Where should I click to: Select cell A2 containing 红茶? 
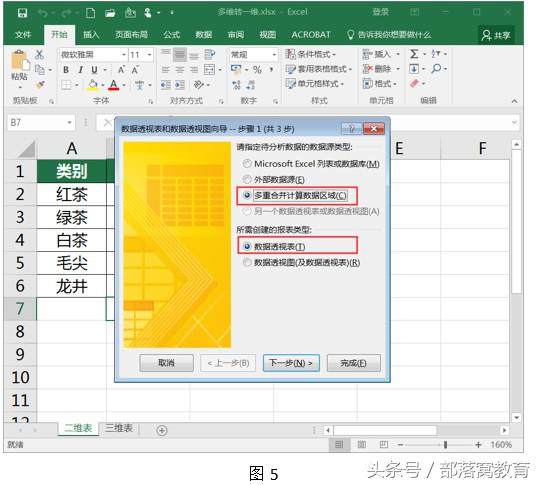71,194
